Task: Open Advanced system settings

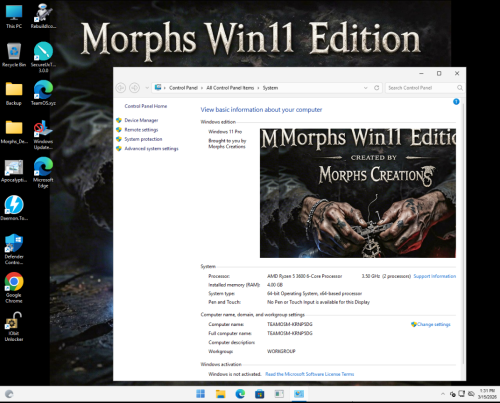Action: coord(151,149)
